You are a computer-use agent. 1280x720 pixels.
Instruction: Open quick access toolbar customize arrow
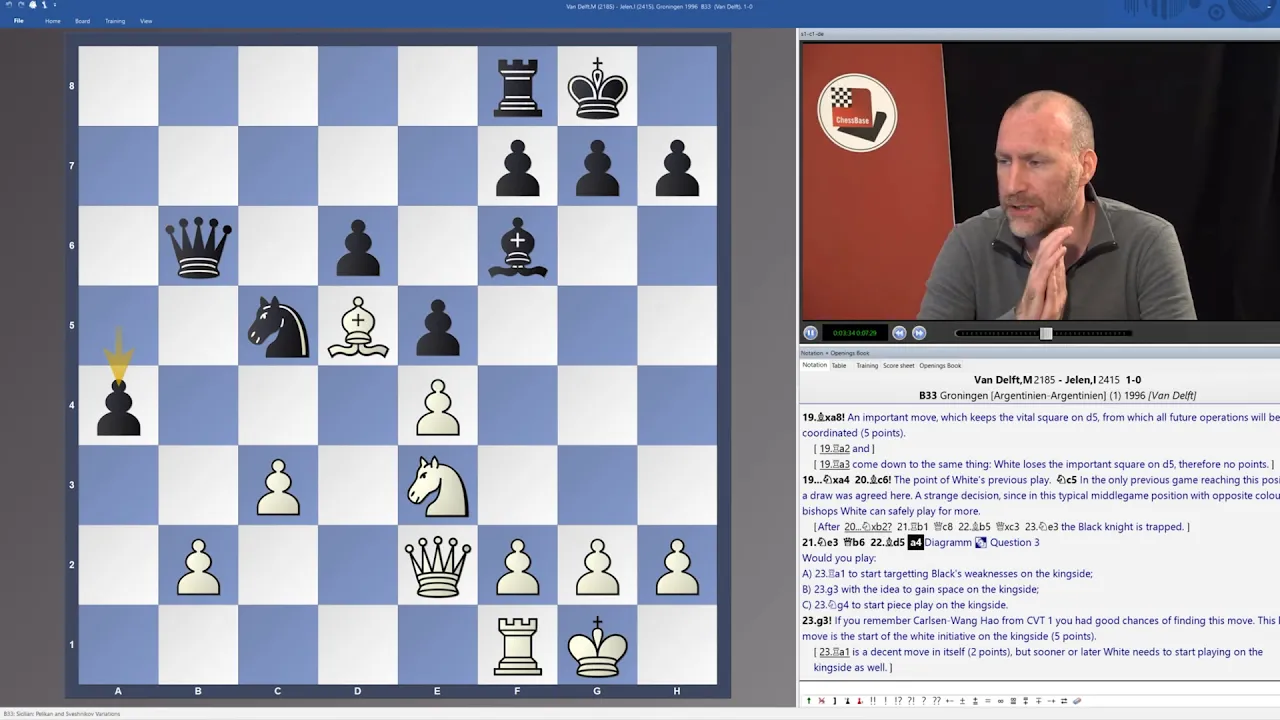point(55,5)
